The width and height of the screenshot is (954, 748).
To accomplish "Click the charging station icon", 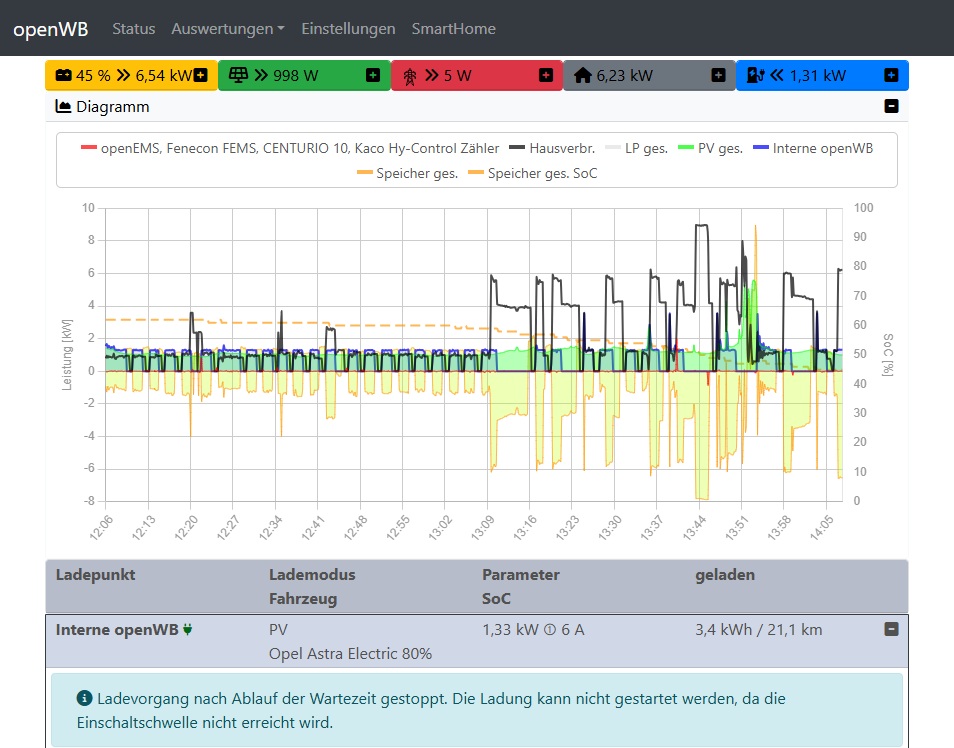I will (756, 75).
